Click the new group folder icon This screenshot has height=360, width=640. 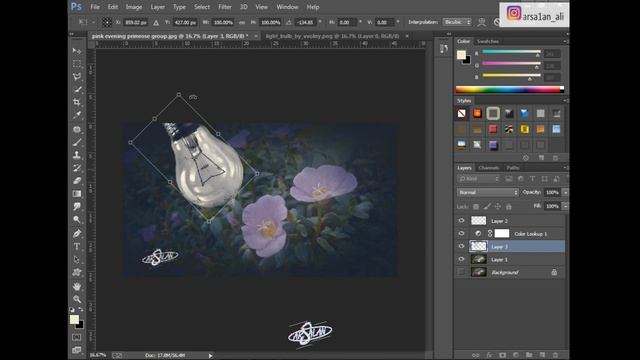pos(529,355)
